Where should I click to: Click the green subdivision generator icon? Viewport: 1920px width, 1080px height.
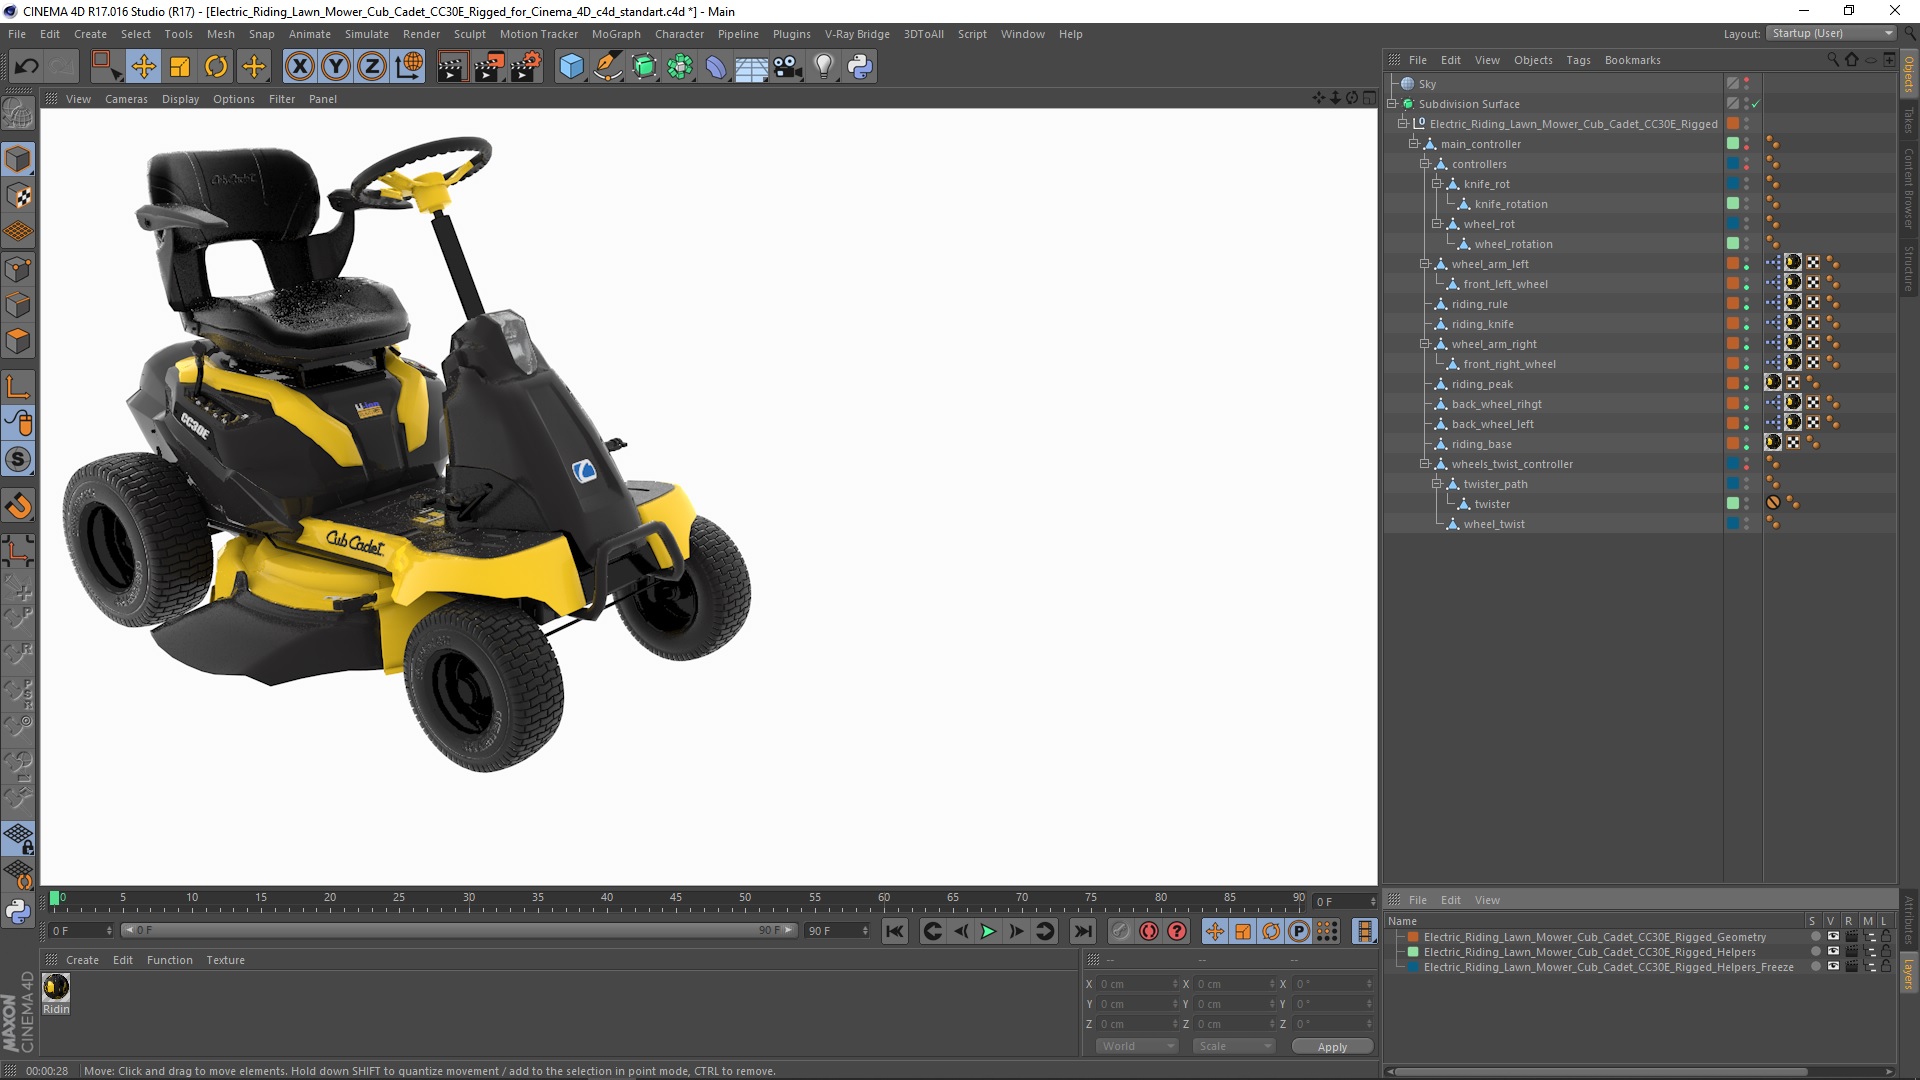644,67
